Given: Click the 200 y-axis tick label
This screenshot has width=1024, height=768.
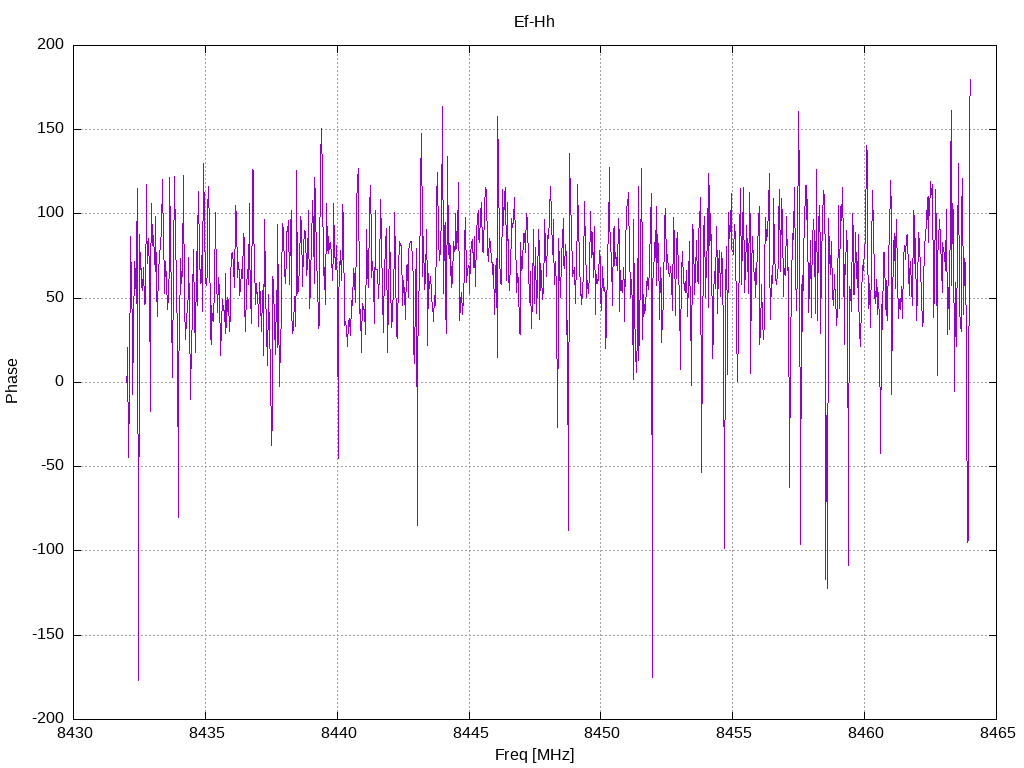Looking at the screenshot, I should tap(51, 44).
